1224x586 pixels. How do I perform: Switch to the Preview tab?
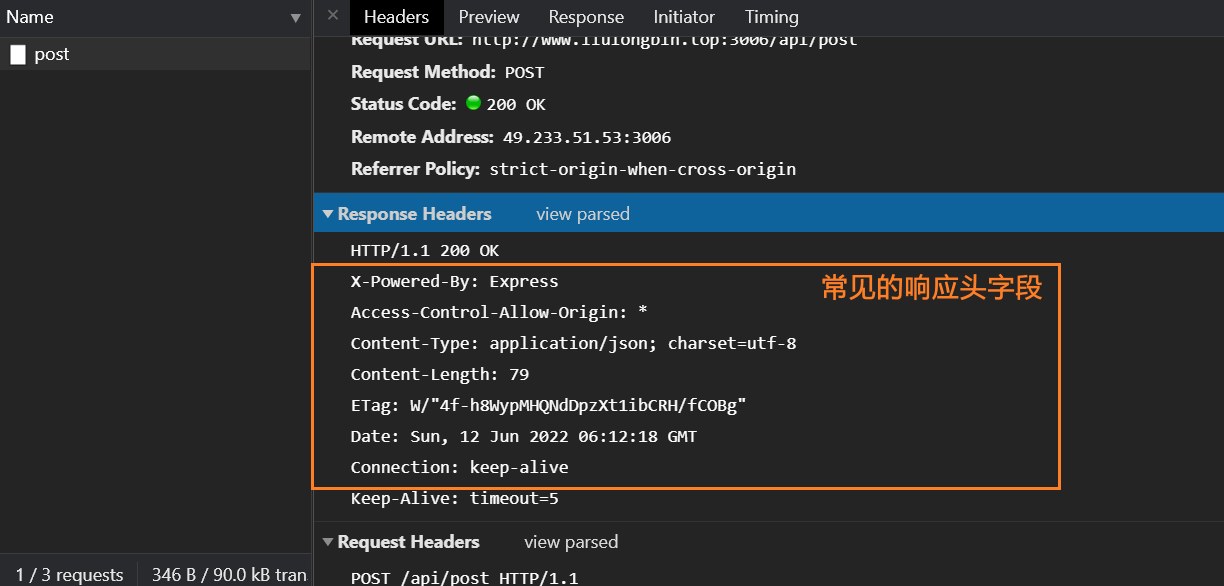[x=489, y=17]
